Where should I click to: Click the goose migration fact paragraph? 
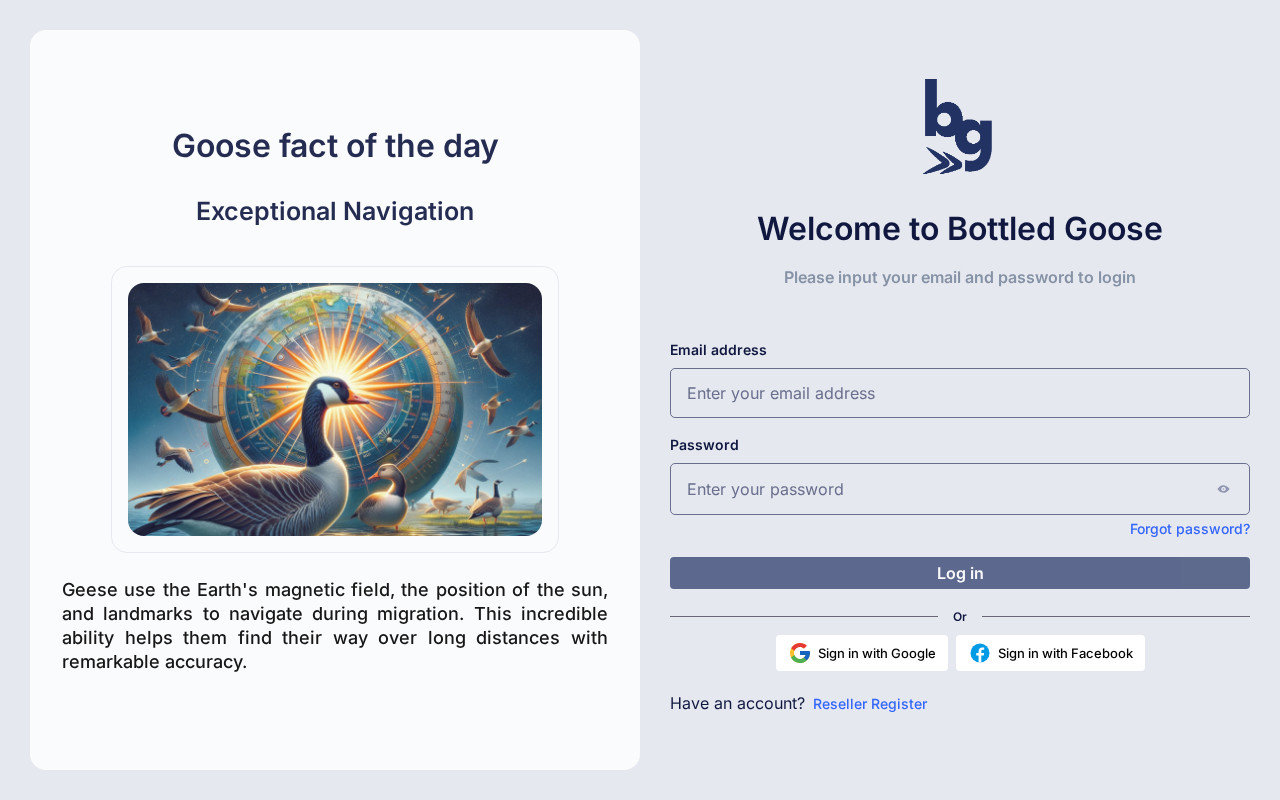pyautogui.click(x=335, y=625)
